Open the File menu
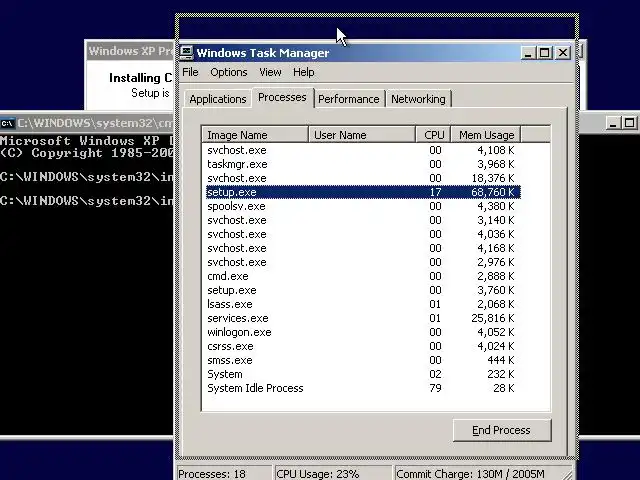The width and height of the screenshot is (640, 480). [190, 72]
